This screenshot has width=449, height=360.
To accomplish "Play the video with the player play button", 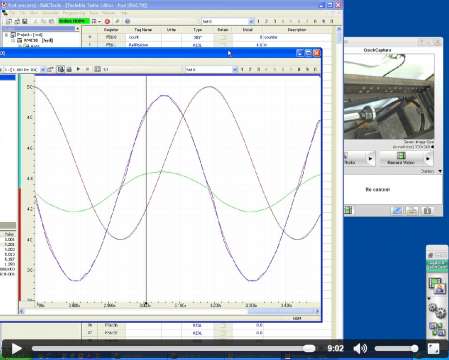I will (16, 349).
